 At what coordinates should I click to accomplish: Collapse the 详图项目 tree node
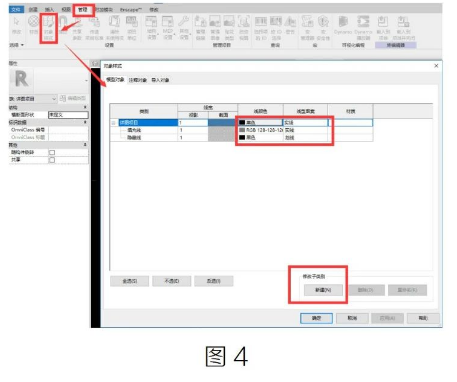113,123
